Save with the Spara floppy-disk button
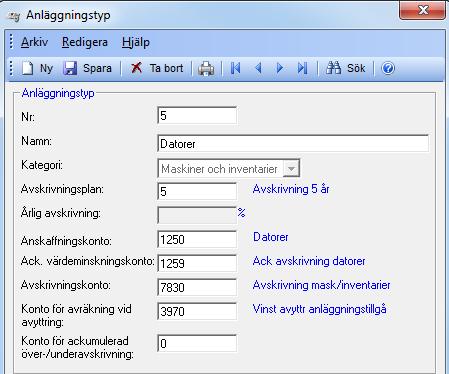The image size is (449, 374). [87, 68]
